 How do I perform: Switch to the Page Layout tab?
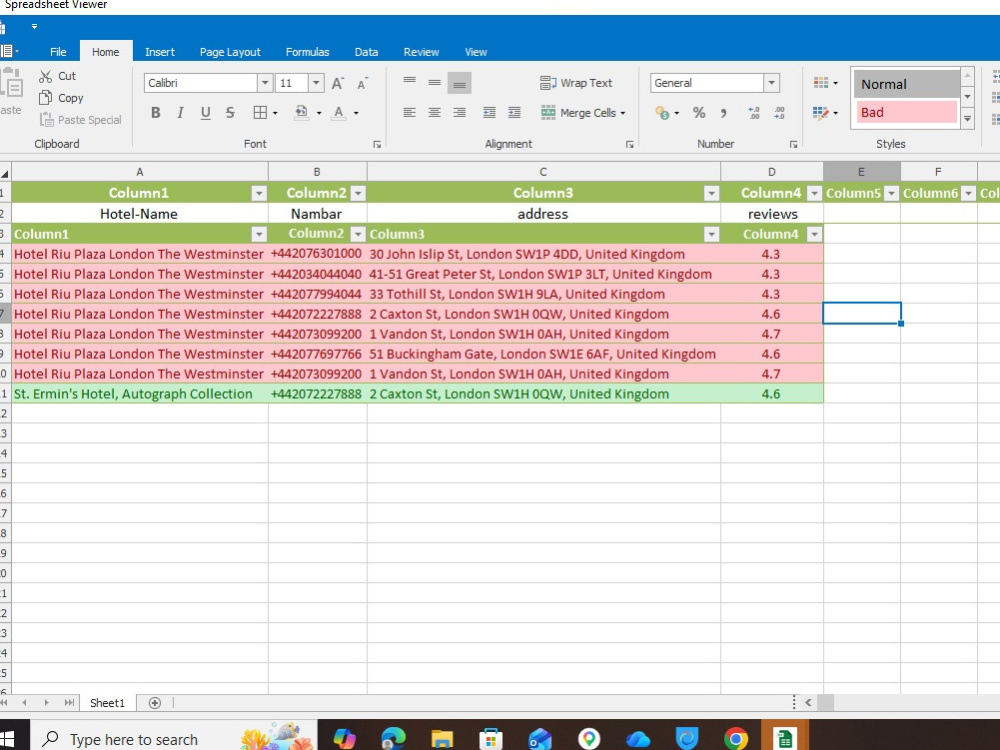[x=230, y=52]
